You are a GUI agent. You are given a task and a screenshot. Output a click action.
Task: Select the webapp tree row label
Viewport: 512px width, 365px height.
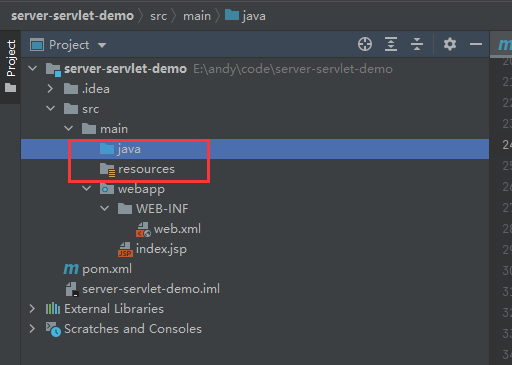tap(141, 189)
